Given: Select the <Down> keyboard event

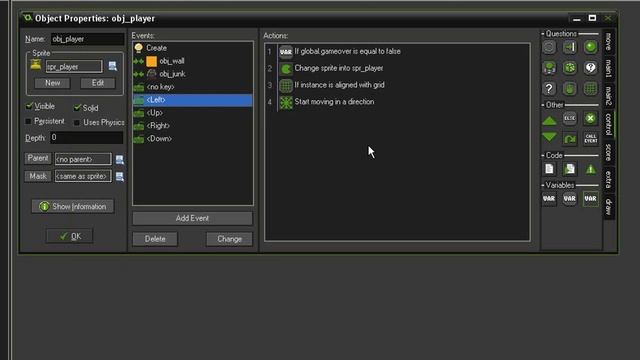Looking at the screenshot, I should tap(192, 139).
